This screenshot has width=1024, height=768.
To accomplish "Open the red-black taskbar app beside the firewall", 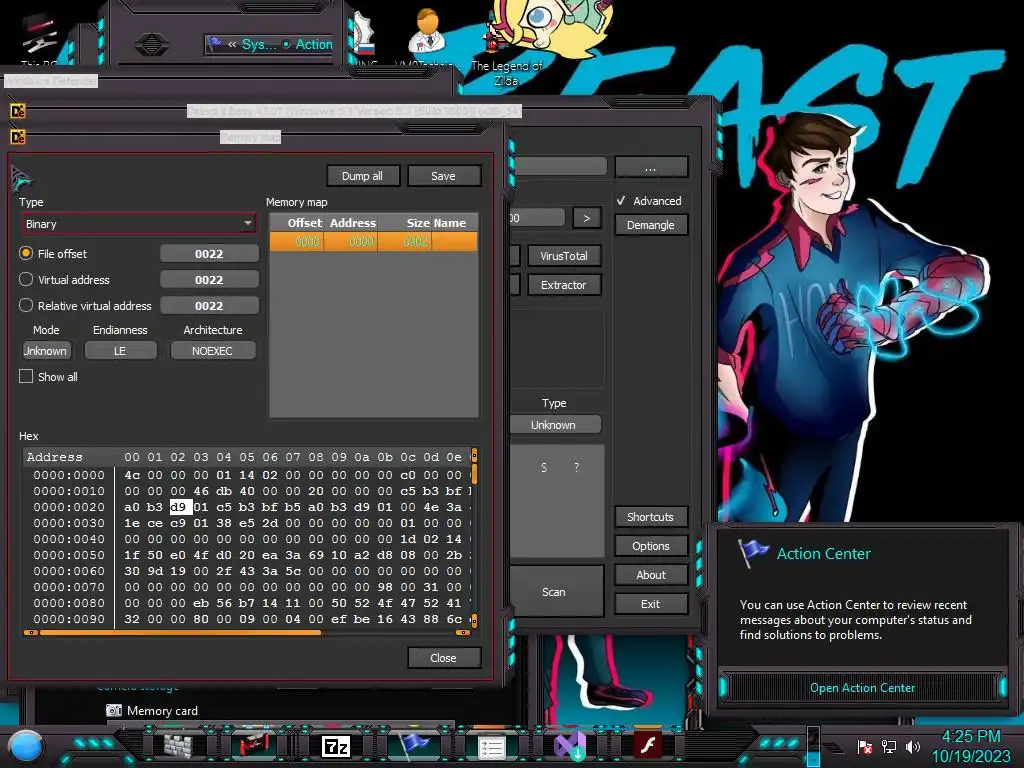I will tap(253, 745).
